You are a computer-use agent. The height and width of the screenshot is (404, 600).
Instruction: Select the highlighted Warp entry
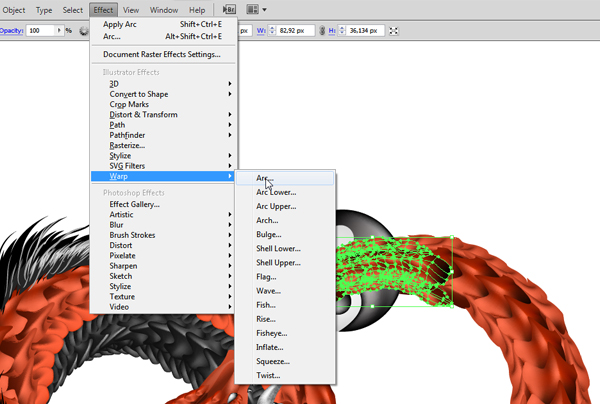(163, 176)
